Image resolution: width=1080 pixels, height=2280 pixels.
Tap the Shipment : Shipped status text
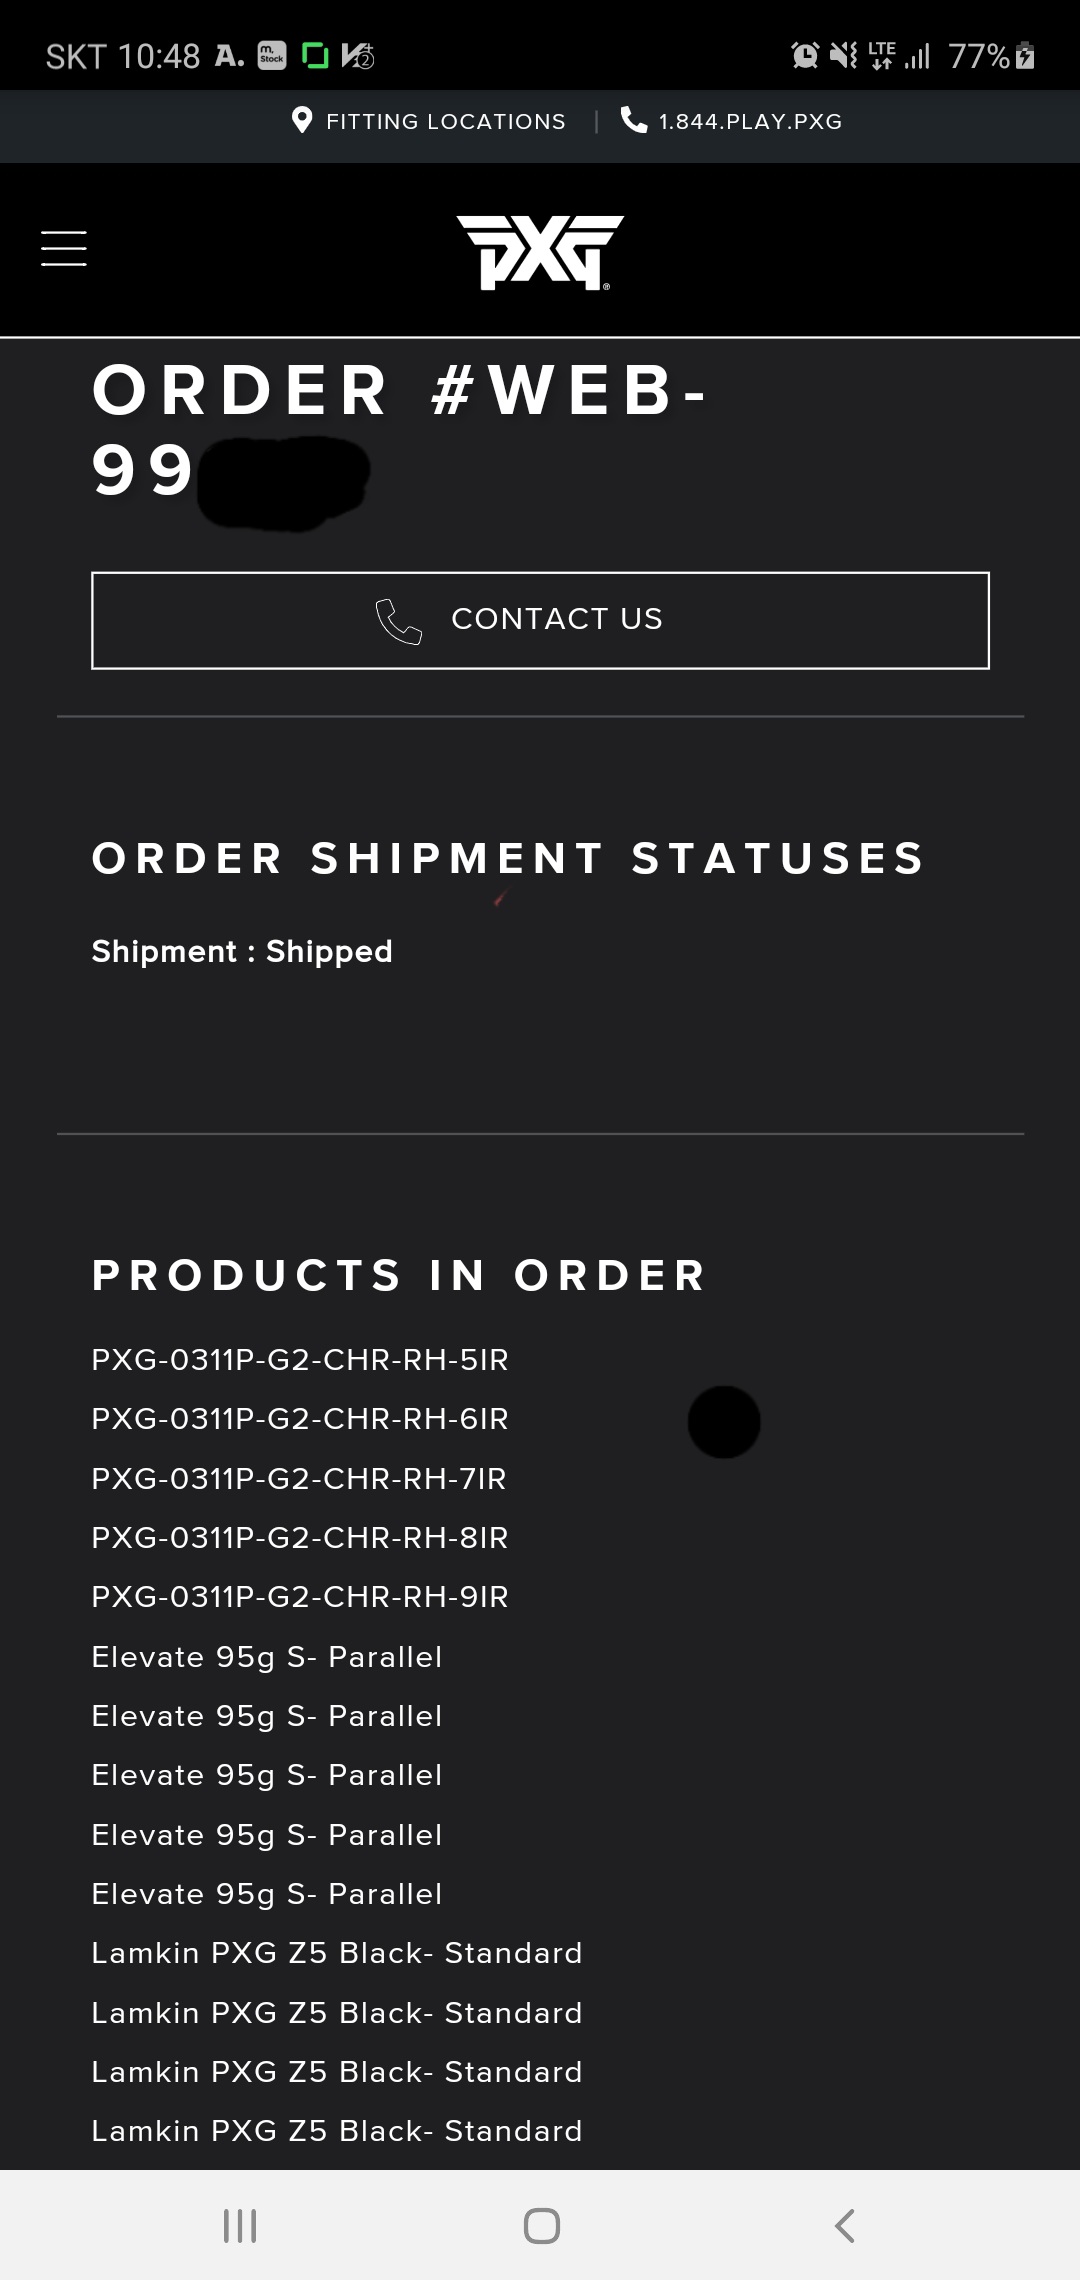click(x=242, y=951)
